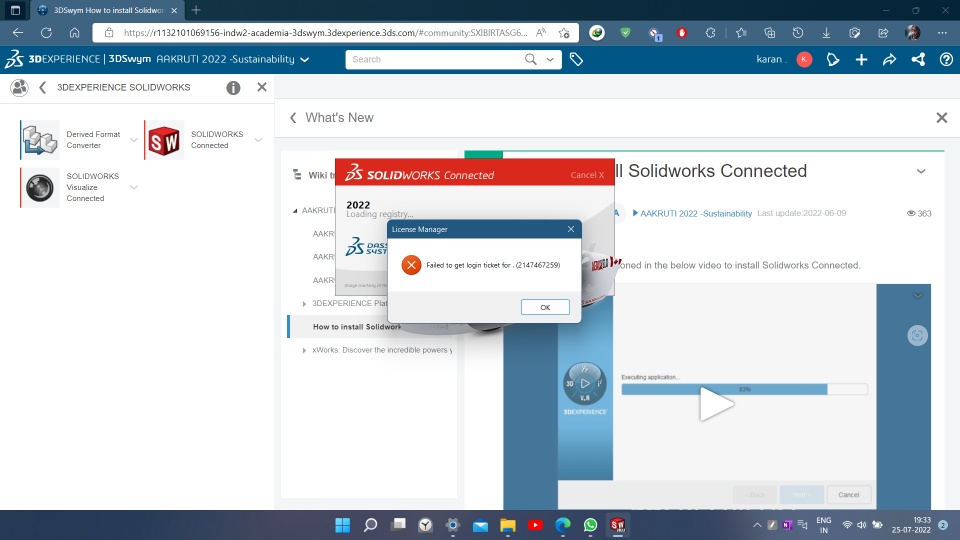Open the browser Downloads icon
Screen dimensions: 960x540
coord(826,33)
